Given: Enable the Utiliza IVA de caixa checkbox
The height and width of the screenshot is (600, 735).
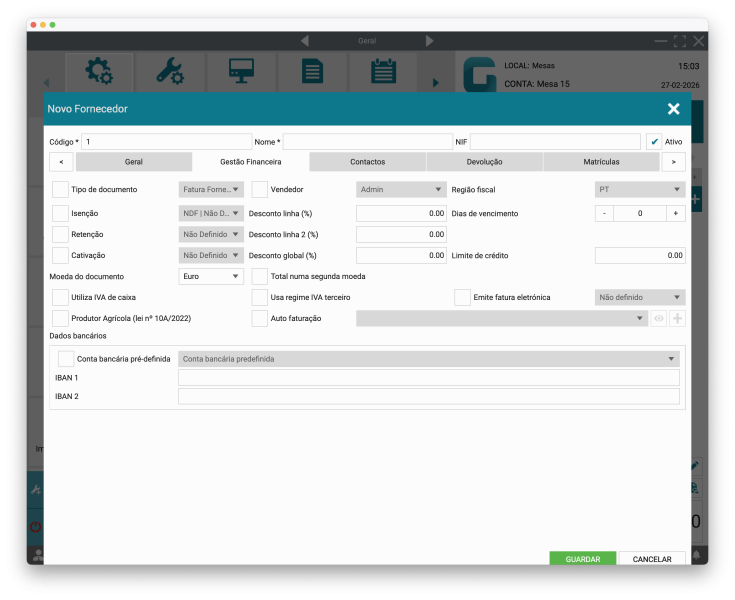Looking at the screenshot, I should tap(60, 297).
